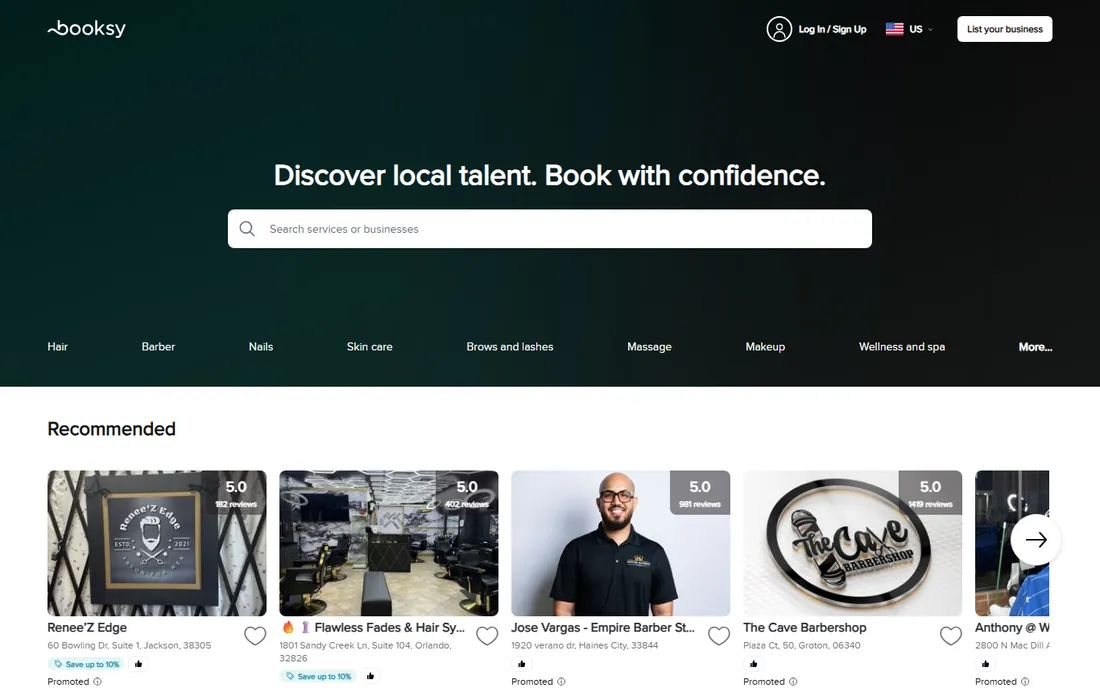Click Log In / Sign Up link
The image size is (1100, 688).
[x=832, y=29]
